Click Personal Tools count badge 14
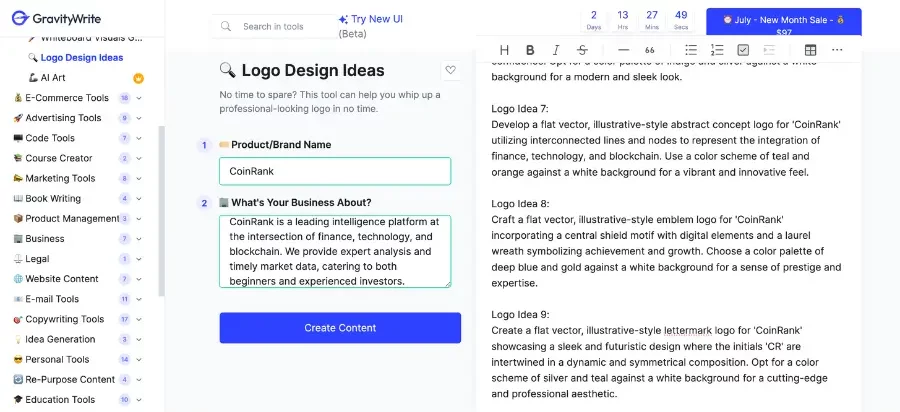Screen dimensions: 900x412 point(124,359)
